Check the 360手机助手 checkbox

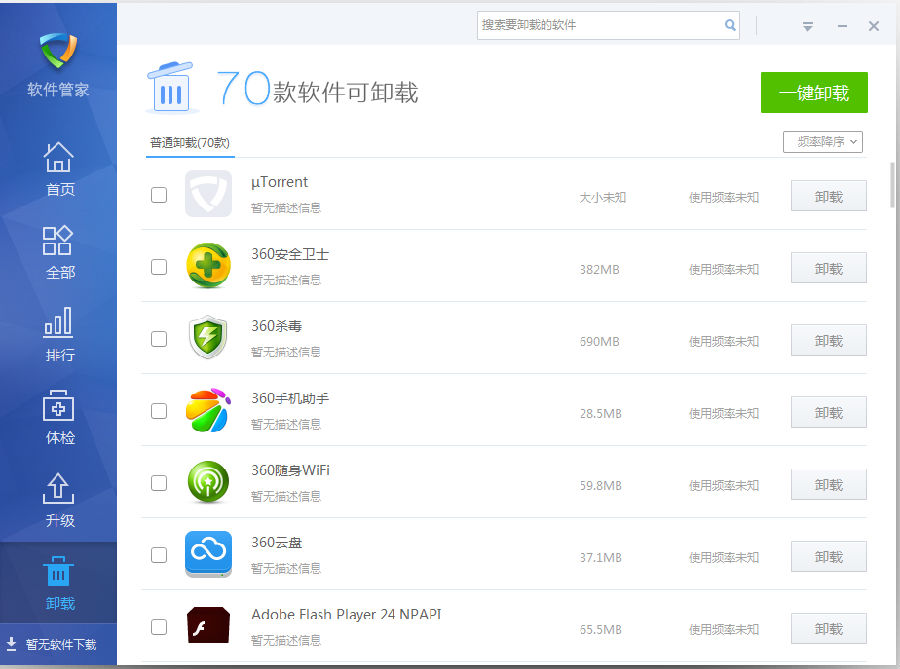159,411
